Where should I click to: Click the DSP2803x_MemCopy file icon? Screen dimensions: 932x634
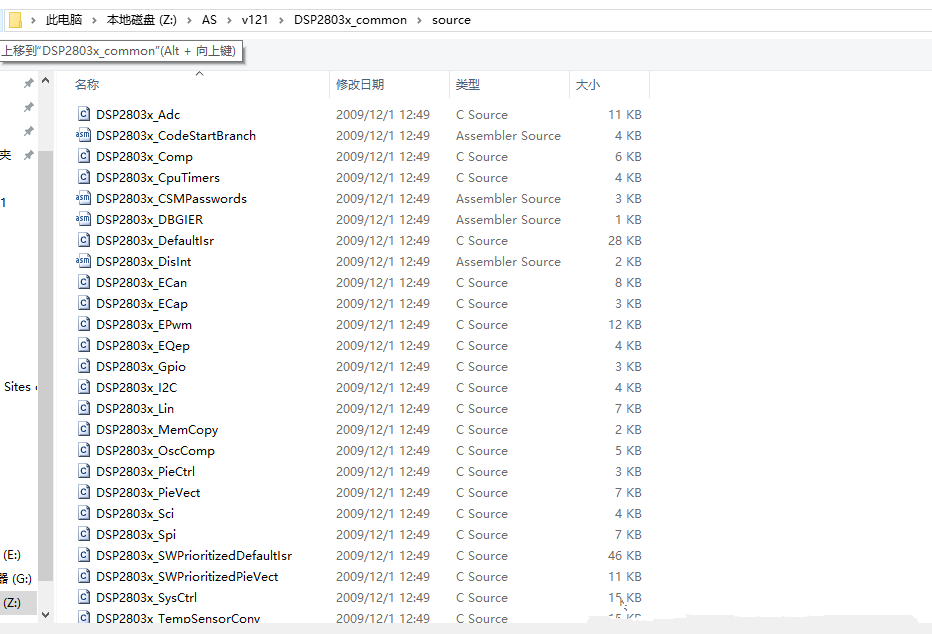84,429
